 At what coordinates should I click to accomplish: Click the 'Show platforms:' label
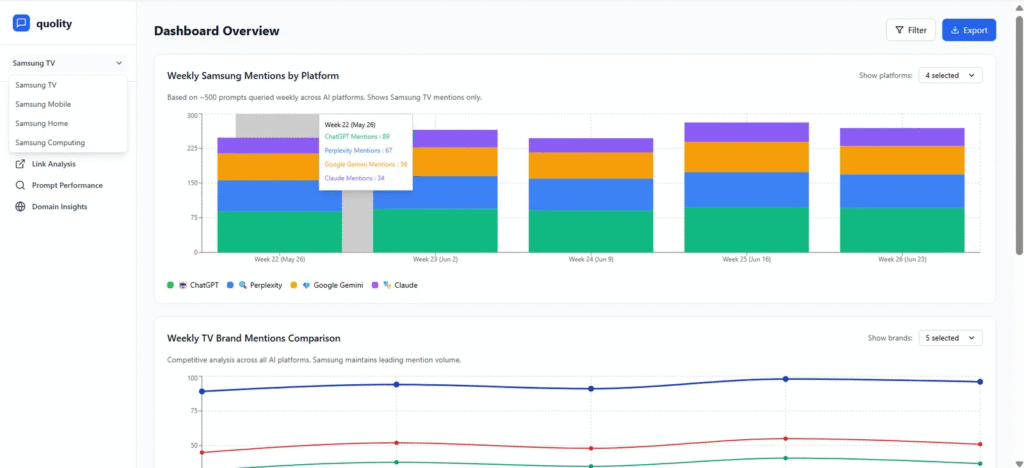[x=886, y=76]
